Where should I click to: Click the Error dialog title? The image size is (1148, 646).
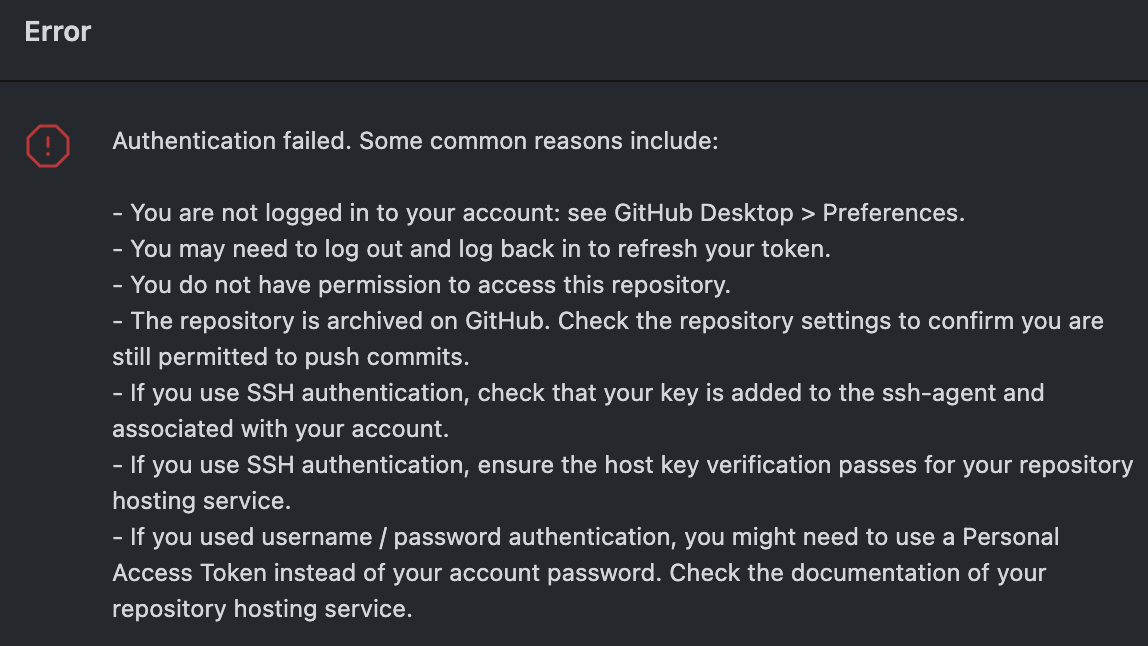[x=56, y=31]
